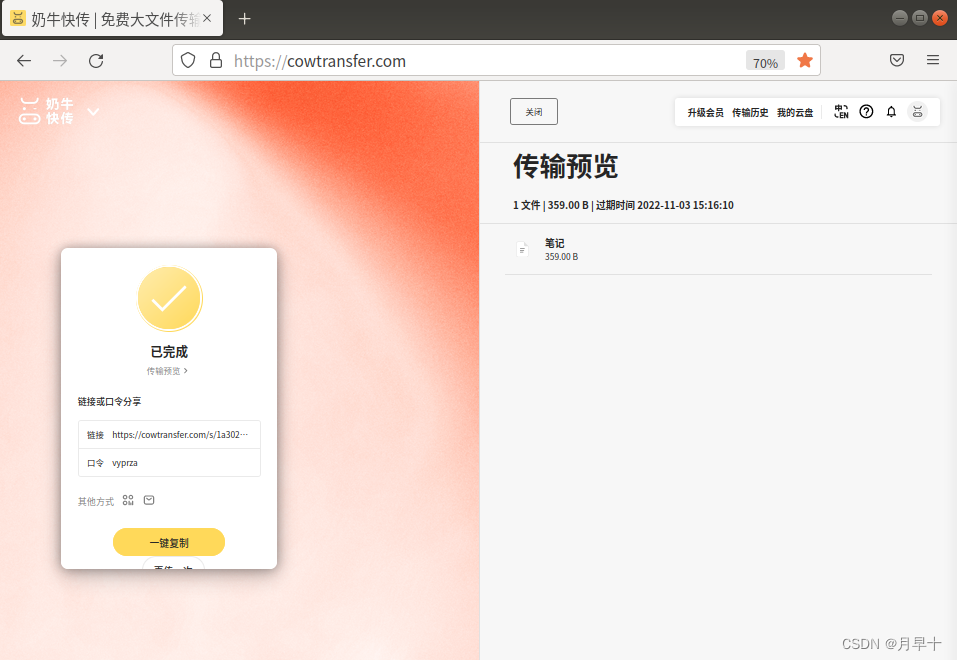The image size is (957, 660).
Task: Click the 链接或口令分享 label
Action: [x=109, y=402]
